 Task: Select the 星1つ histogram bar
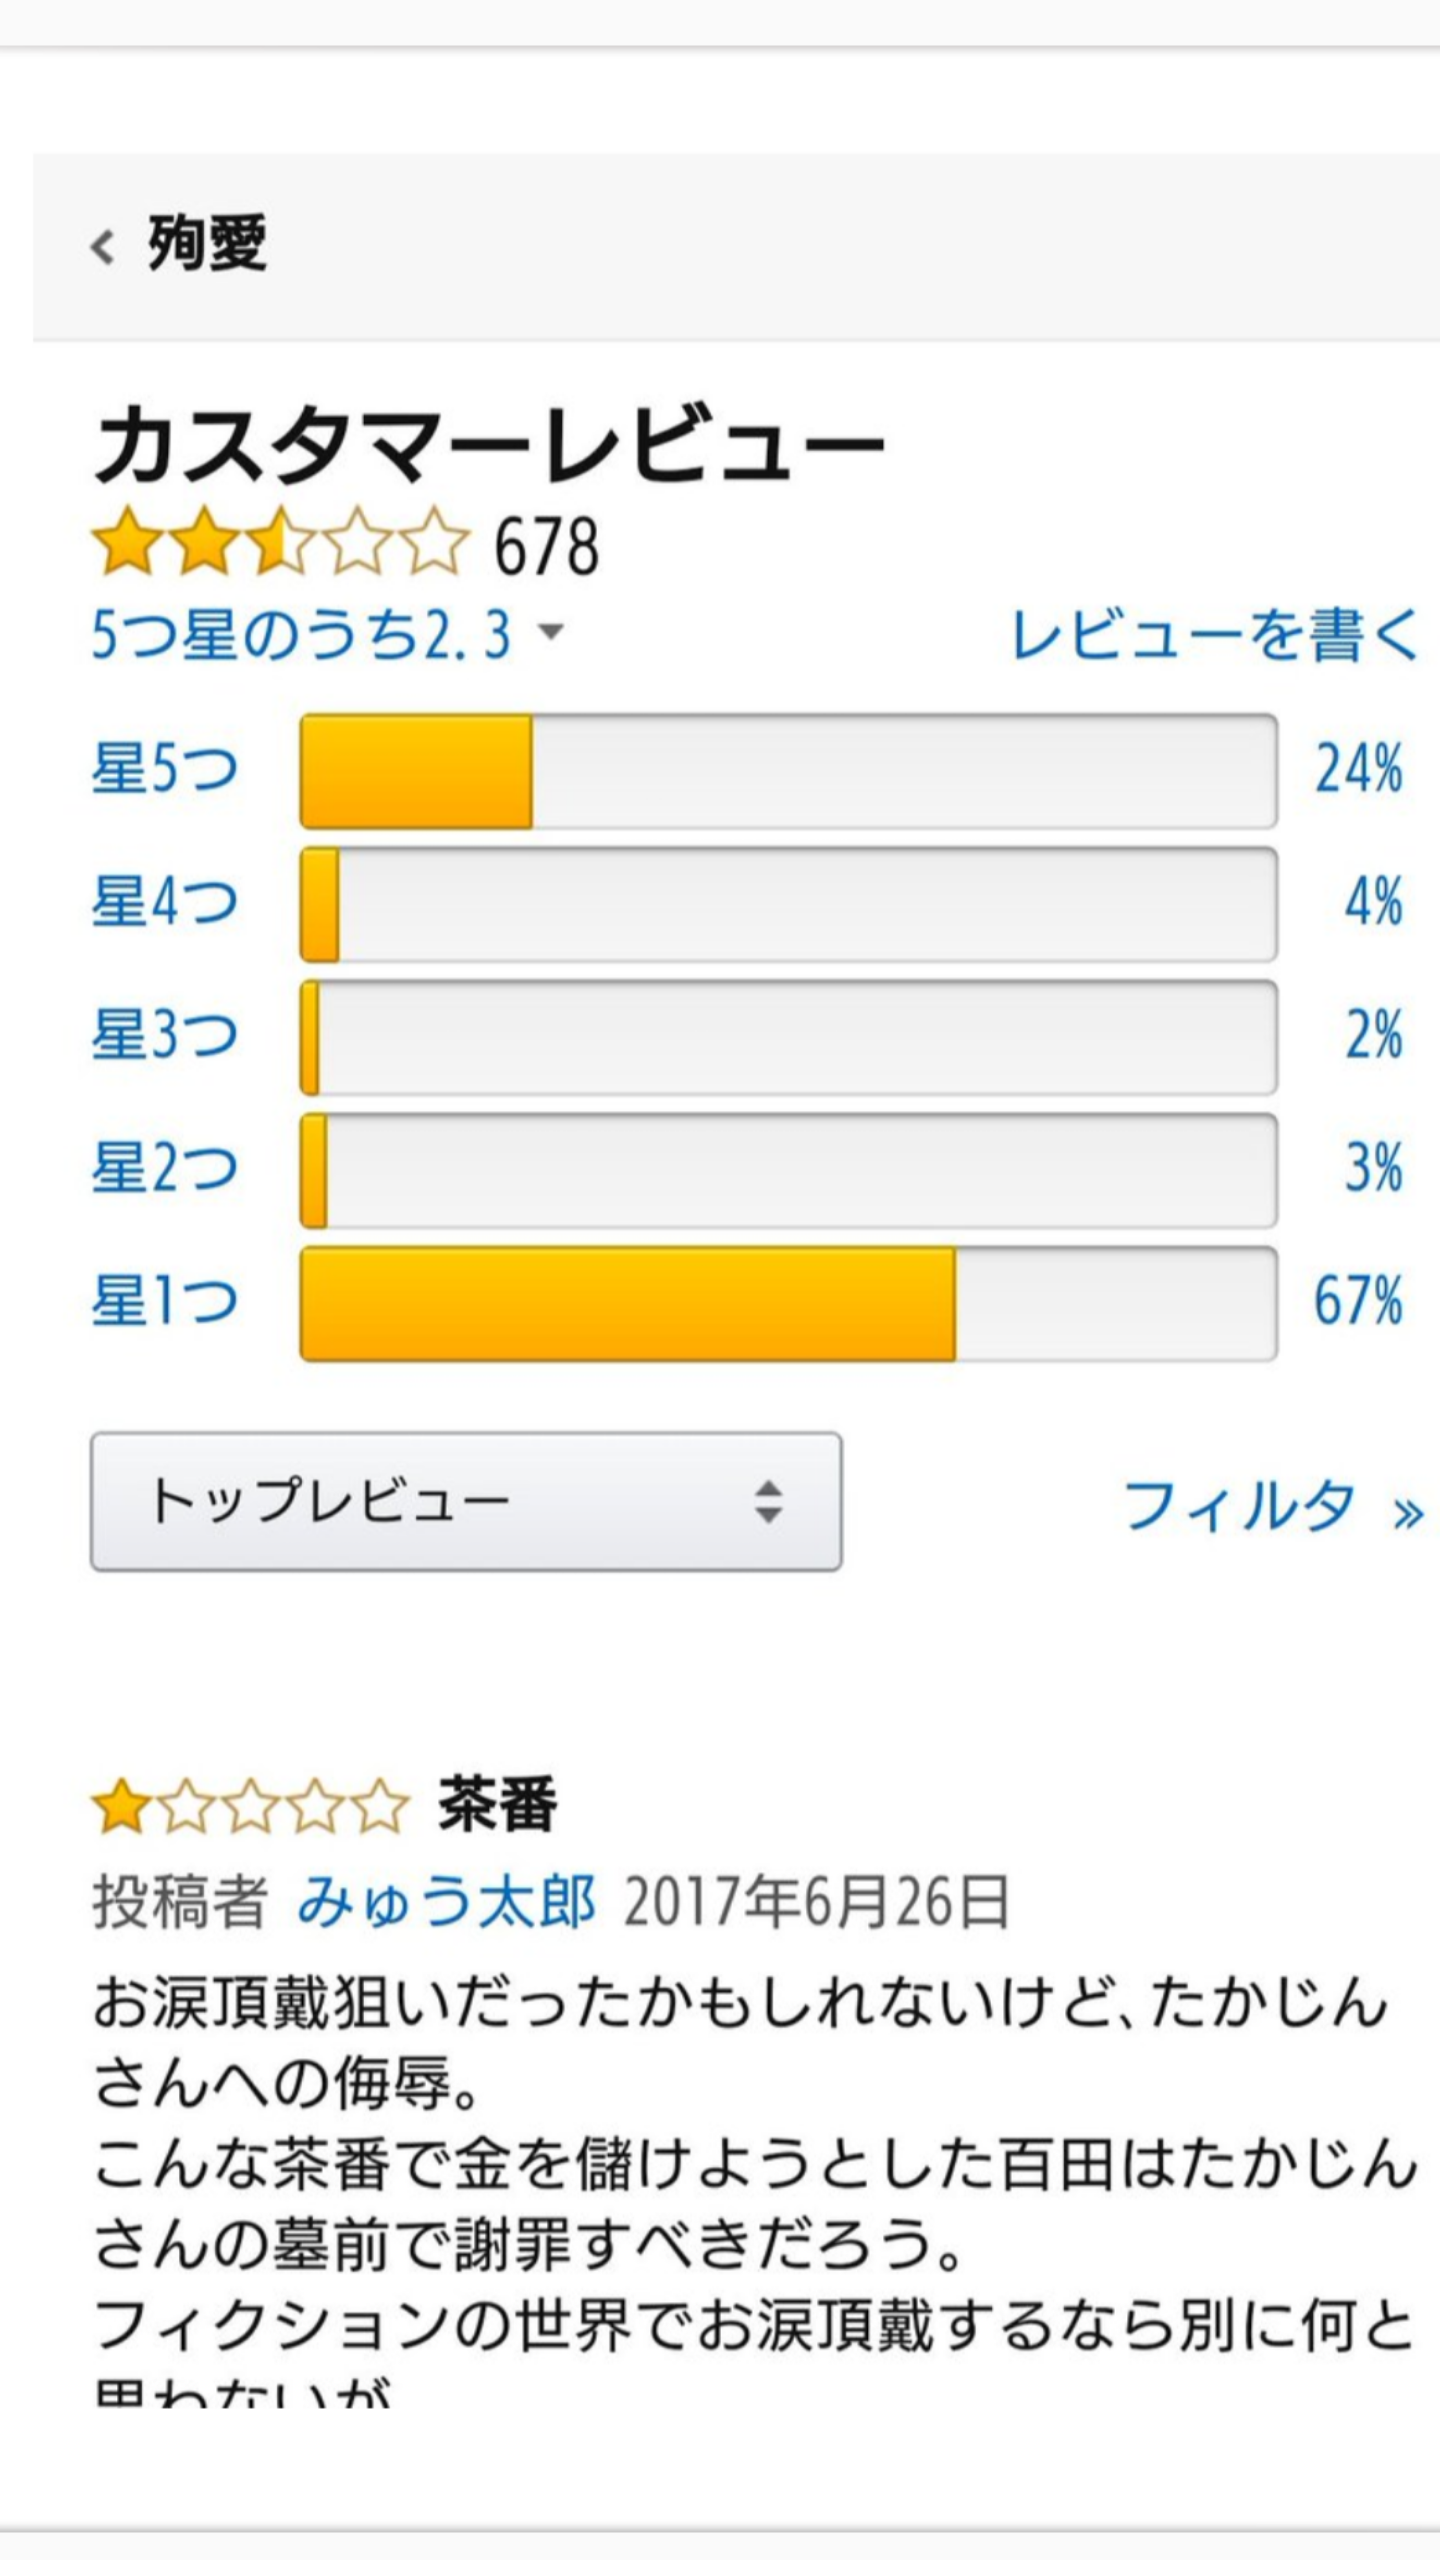788,1303
